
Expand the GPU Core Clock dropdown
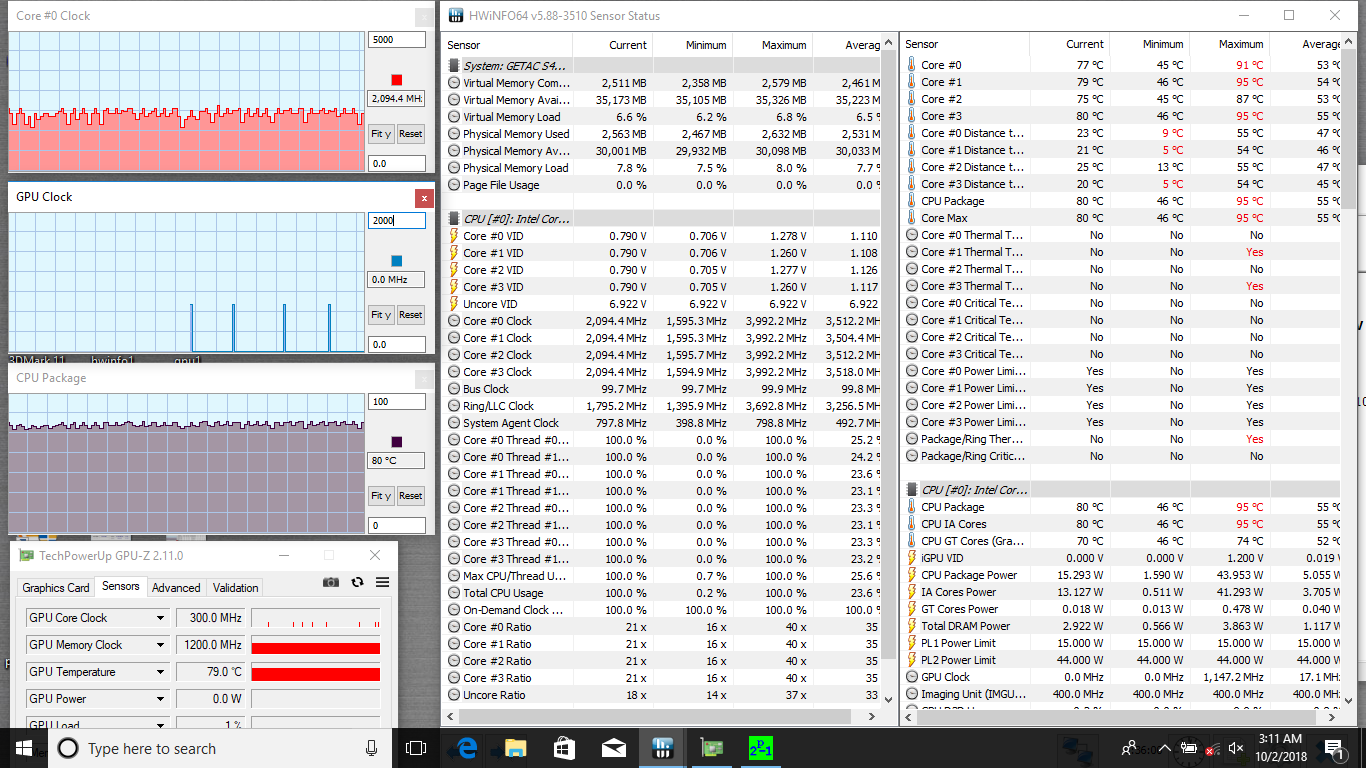click(x=160, y=618)
